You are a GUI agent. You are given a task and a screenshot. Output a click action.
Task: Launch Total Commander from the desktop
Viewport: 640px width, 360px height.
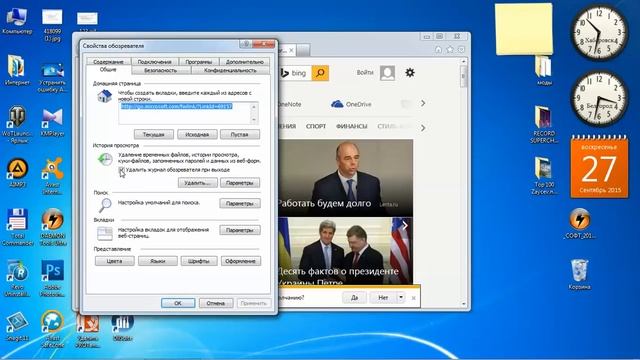[x=17, y=227]
